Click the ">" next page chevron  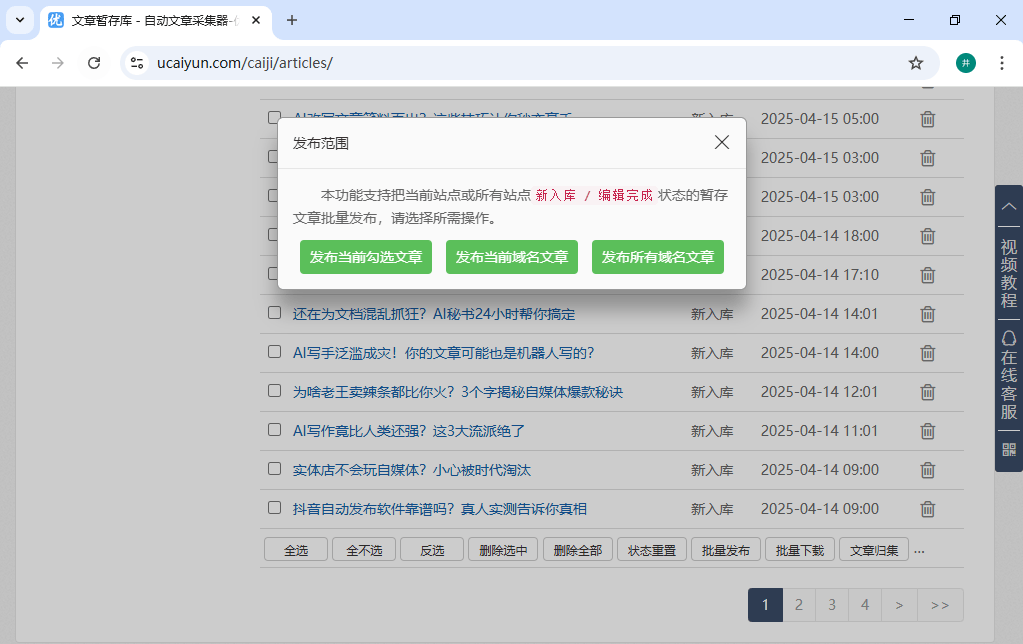click(898, 604)
